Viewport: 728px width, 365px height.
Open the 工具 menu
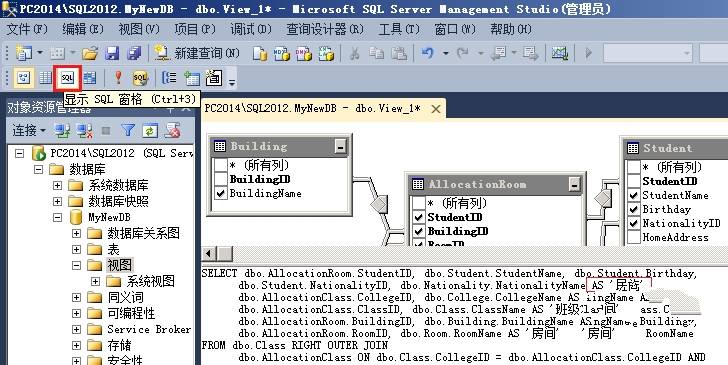tap(399, 29)
